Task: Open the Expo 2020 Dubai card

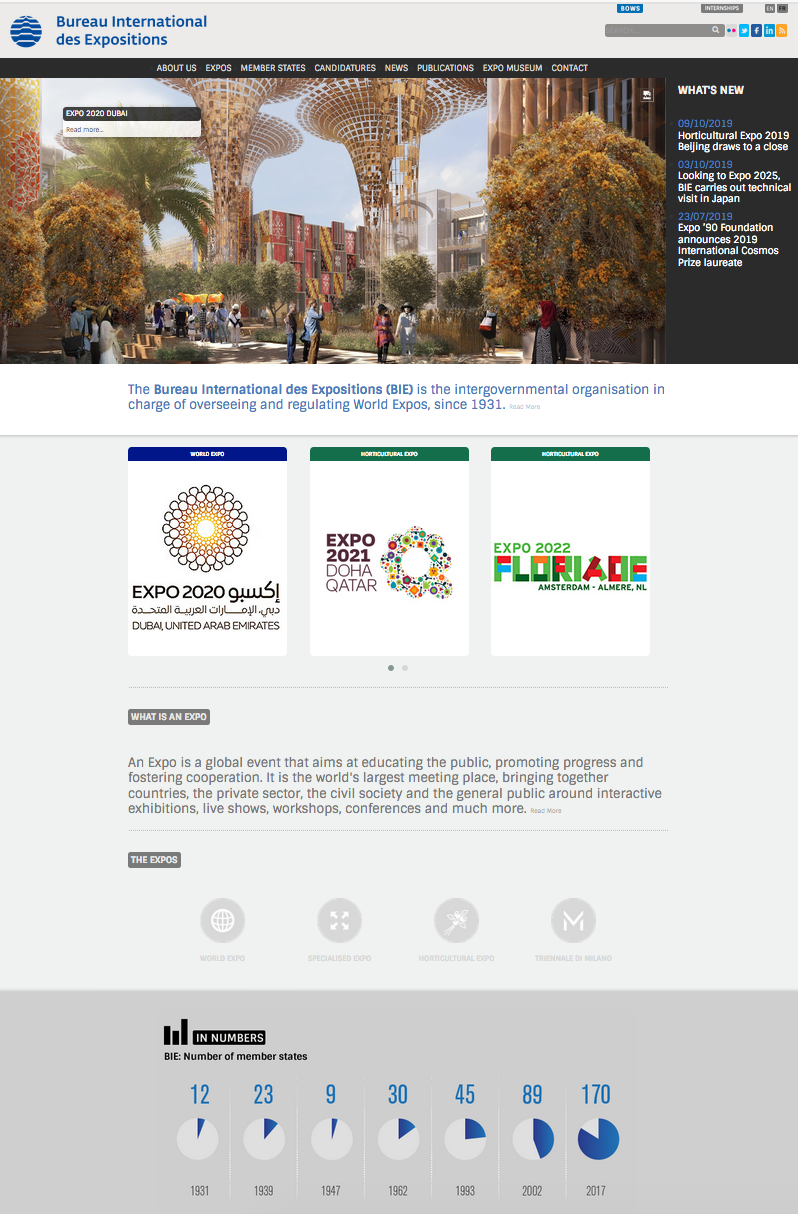Action: pyautogui.click(x=207, y=551)
